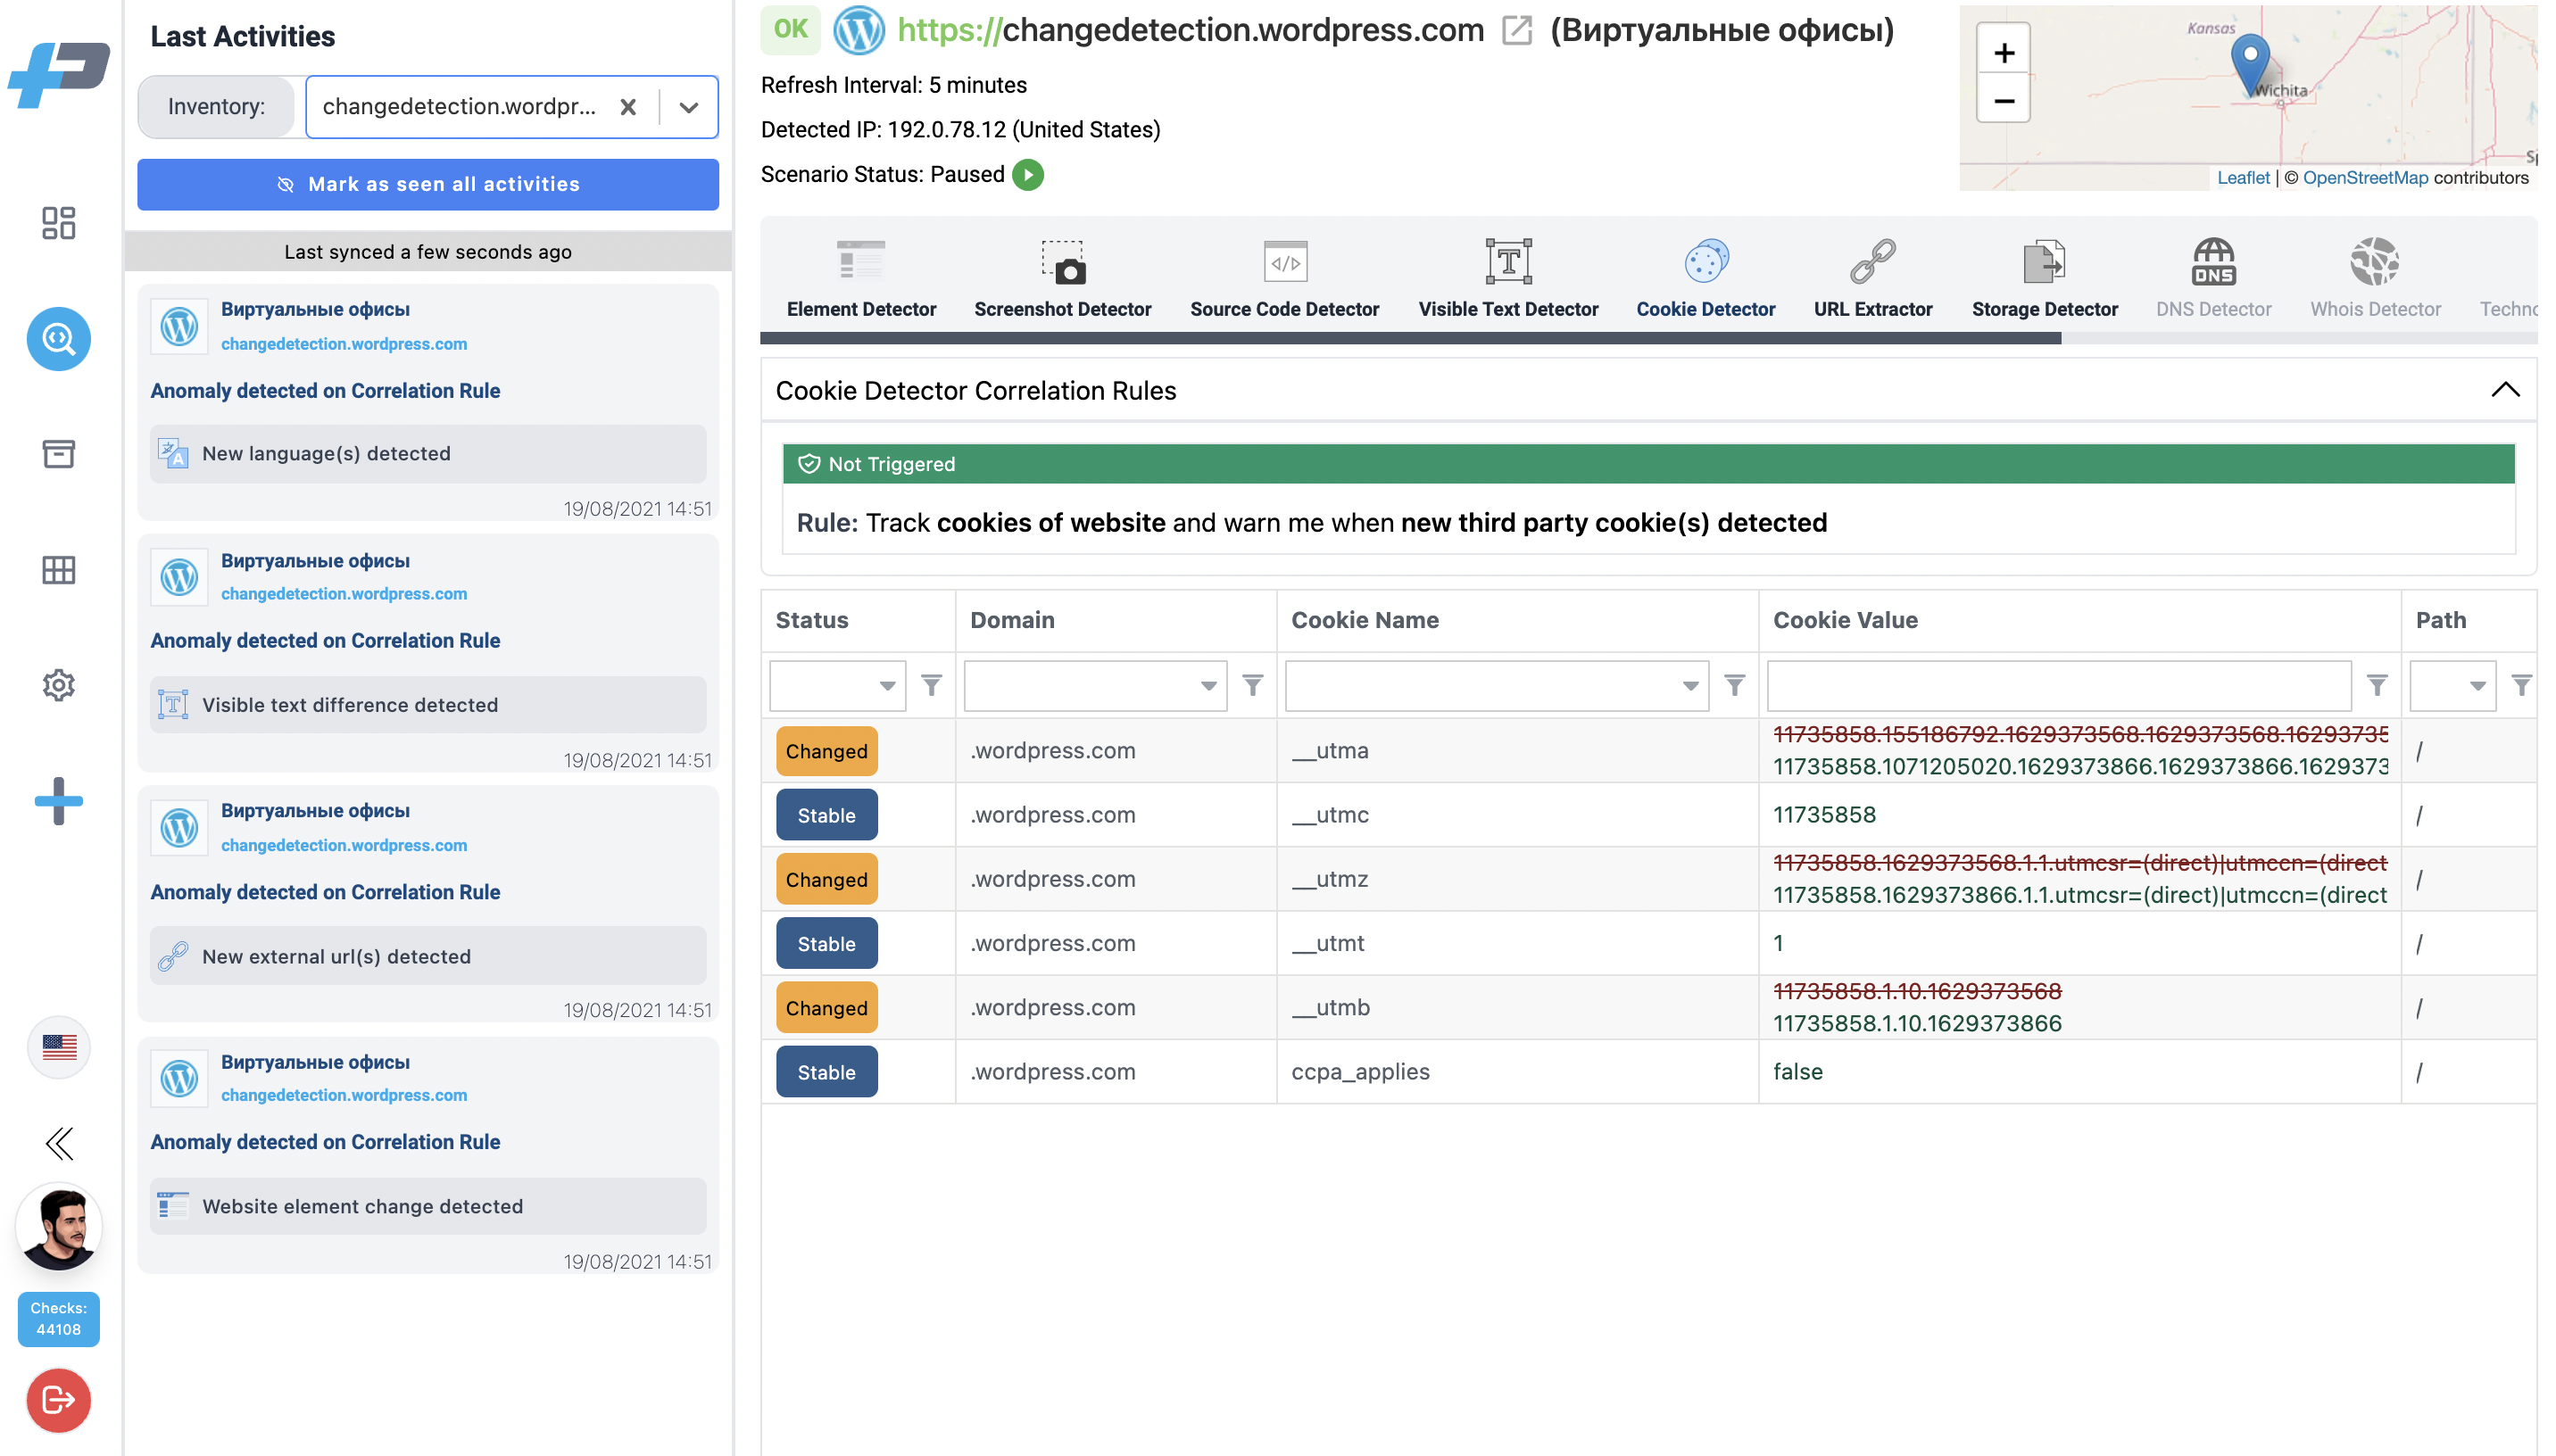Click Changed badge for __utma row
The width and height of the screenshot is (2556, 1456).
point(826,750)
